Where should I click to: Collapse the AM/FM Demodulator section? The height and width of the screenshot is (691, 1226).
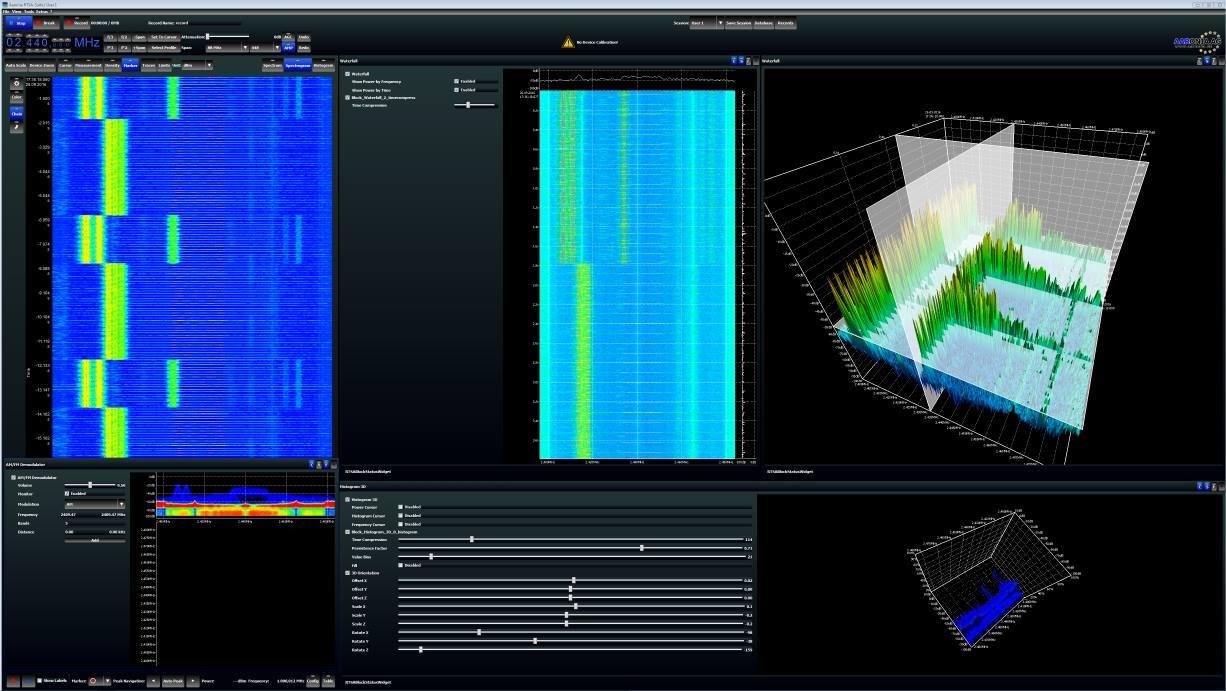point(13,478)
